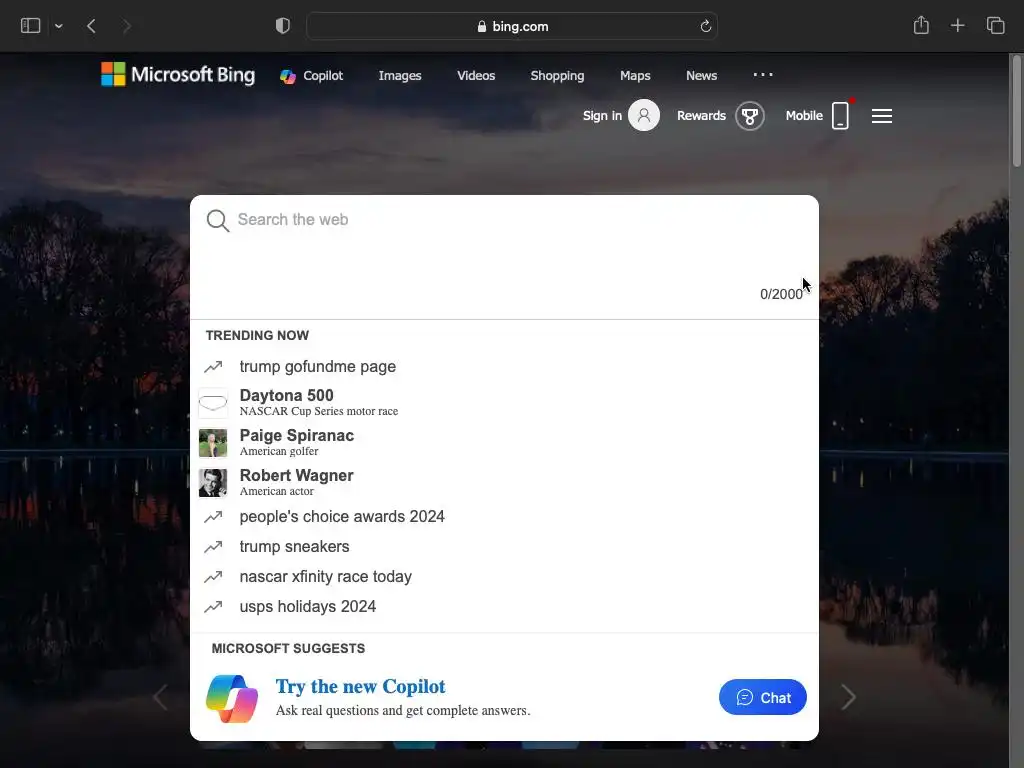
Task: Open the Shopping tab
Action: 557,76
